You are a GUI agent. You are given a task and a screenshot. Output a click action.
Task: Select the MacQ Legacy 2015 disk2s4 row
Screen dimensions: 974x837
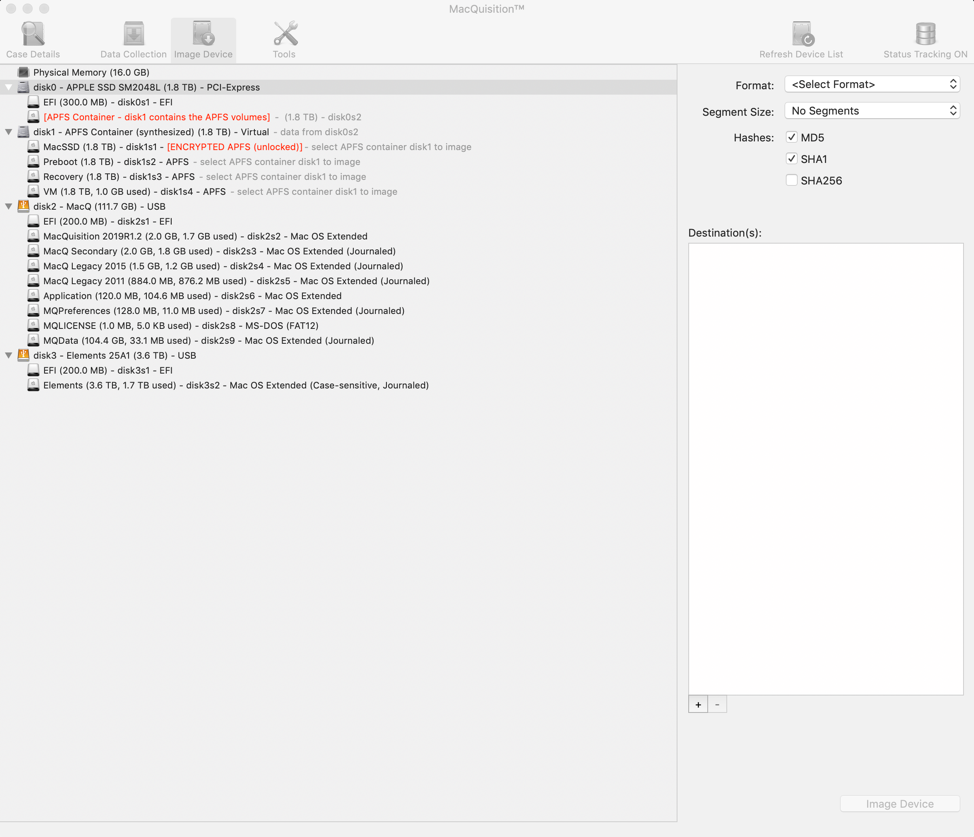(x=339, y=266)
